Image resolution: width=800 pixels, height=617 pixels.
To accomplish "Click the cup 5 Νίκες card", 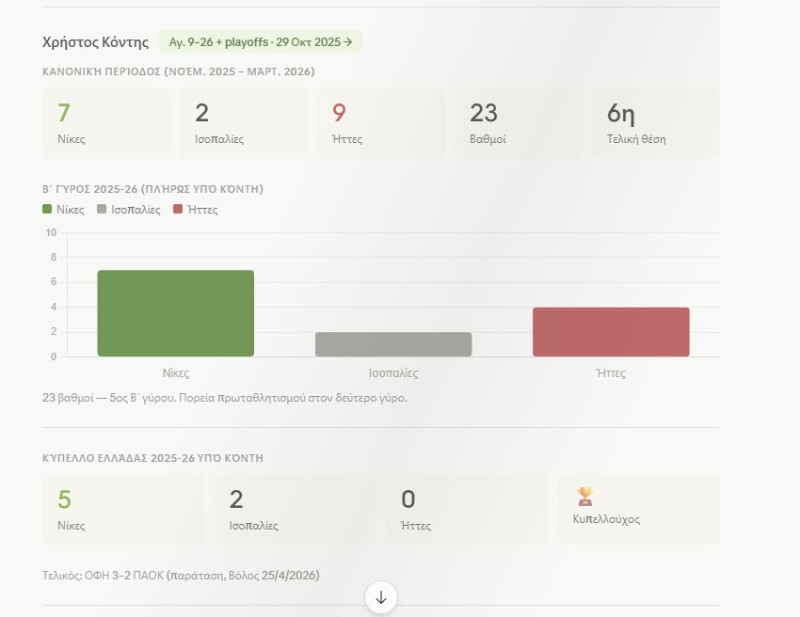I will coord(123,509).
